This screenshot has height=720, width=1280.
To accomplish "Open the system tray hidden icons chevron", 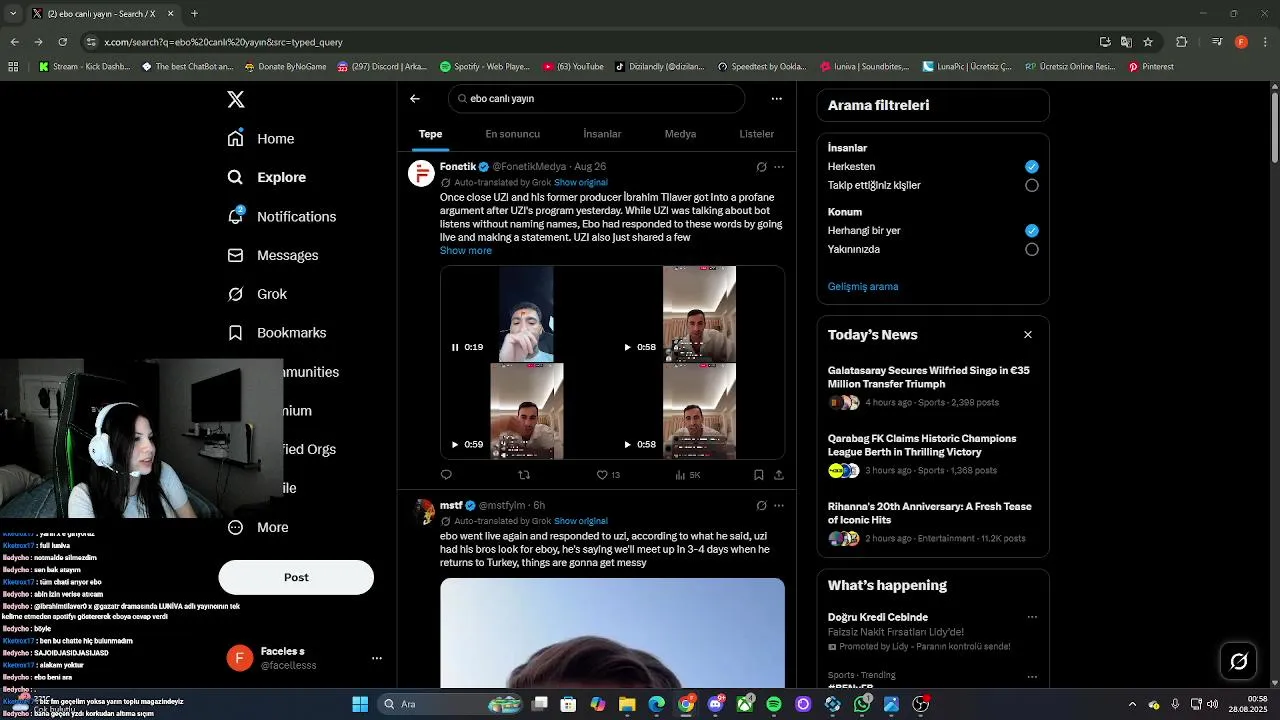I will (x=1132, y=704).
